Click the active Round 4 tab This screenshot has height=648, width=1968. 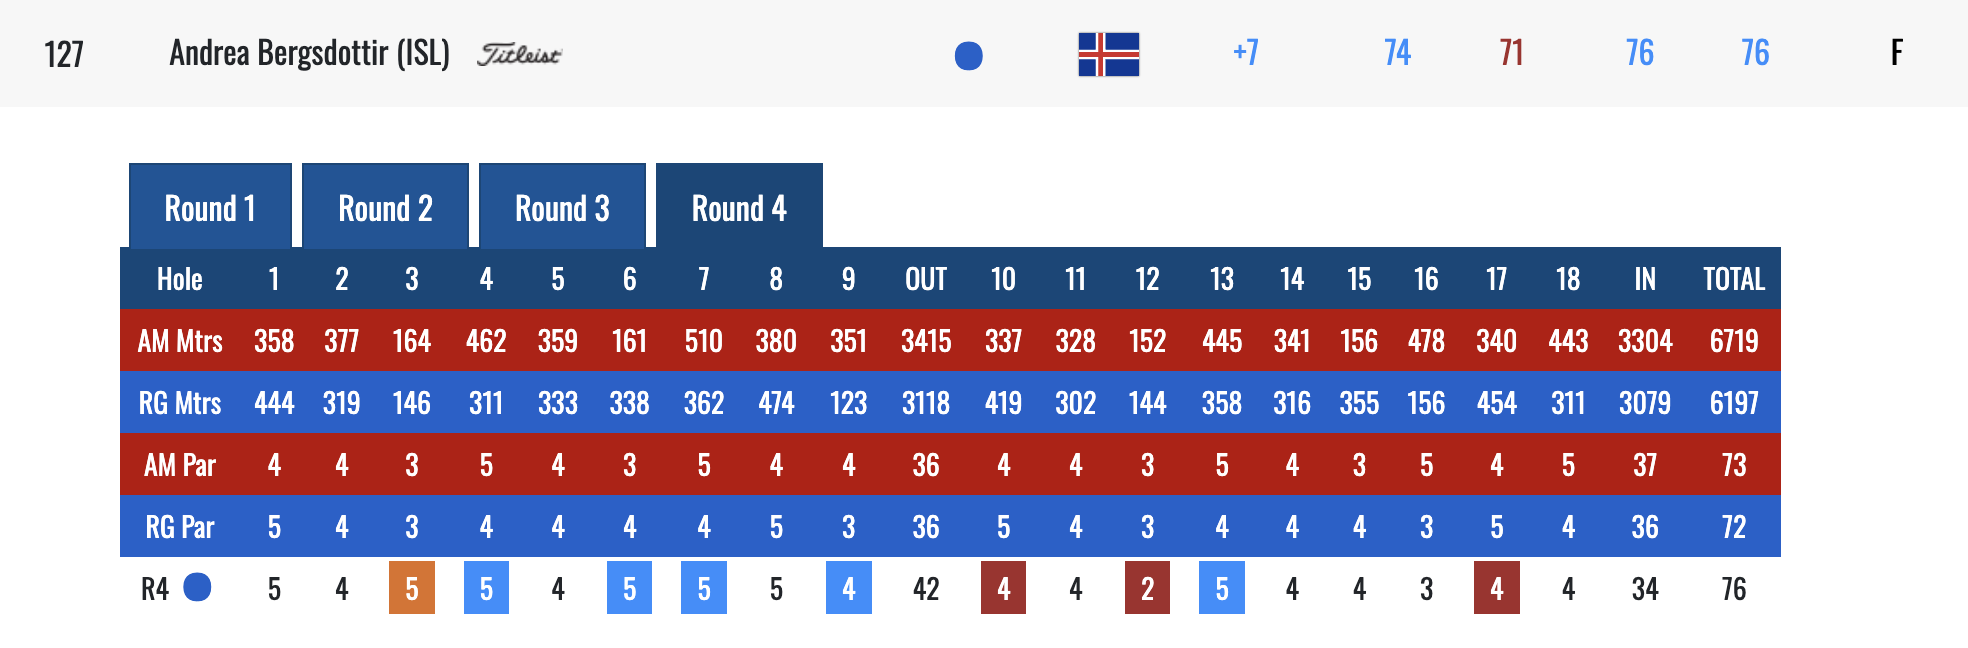point(739,208)
